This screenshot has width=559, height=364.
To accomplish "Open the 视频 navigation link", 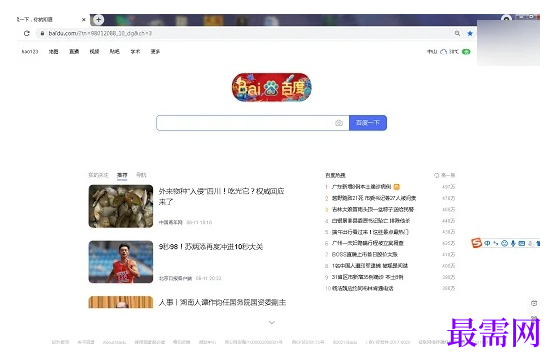I will click(x=94, y=52).
